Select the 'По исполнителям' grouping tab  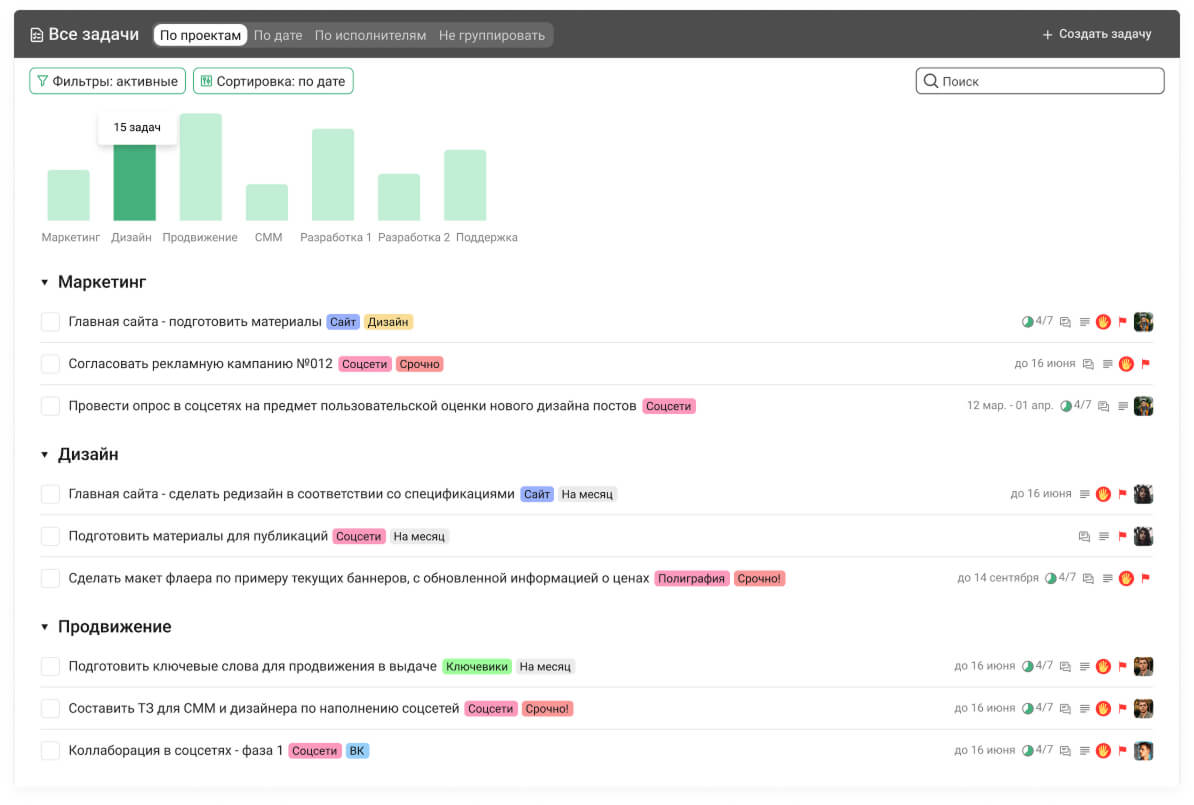point(370,35)
